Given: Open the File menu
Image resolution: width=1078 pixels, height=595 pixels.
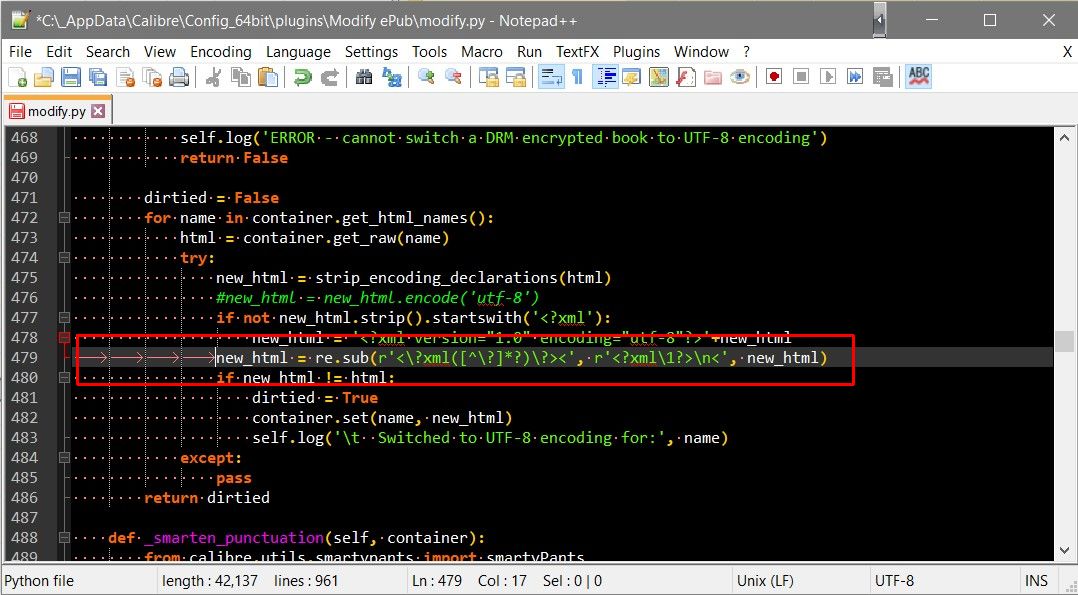Looking at the screenshot, I should tap(20, 52).
